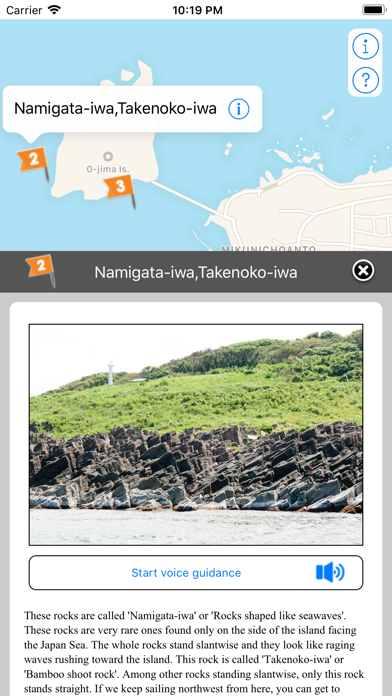Viewport: 392px width, 696px height.
Task: Tap the flag 2 icon in the detail header
Action: [41, 270]
